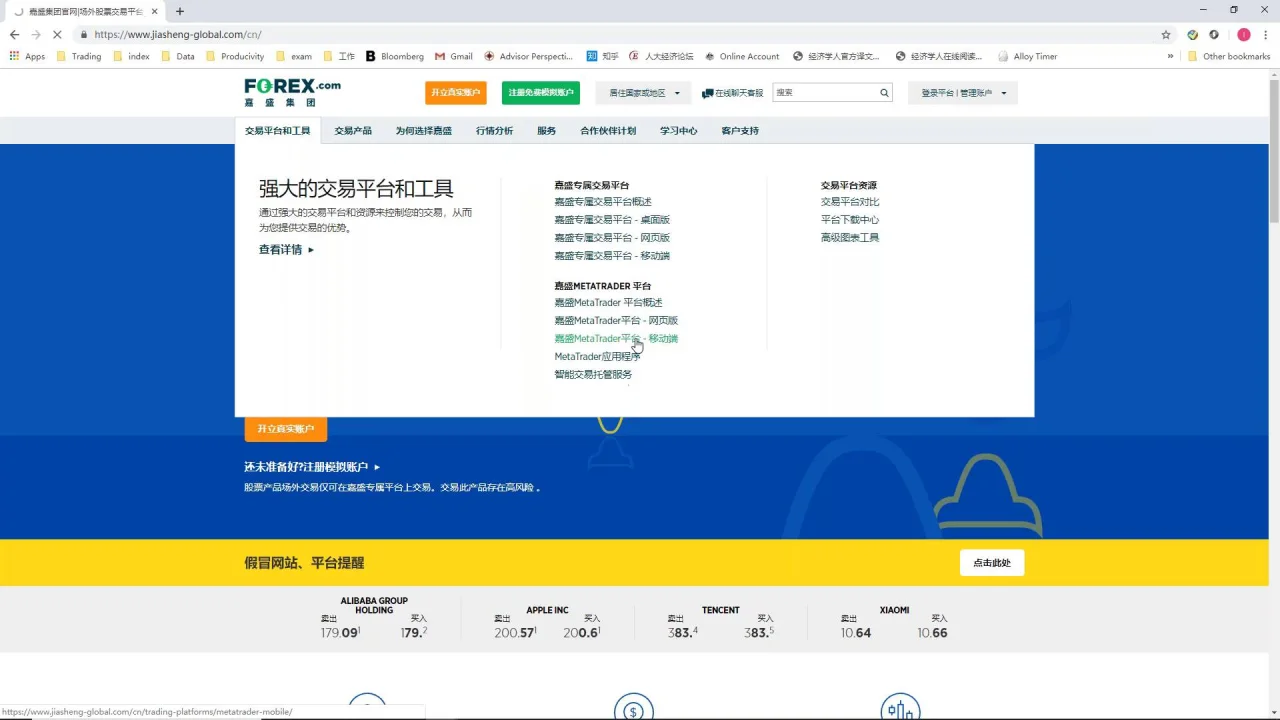Open the Trading bookmark folder
The height and width of the screenshot is (720, 1280).
(79, 56)
